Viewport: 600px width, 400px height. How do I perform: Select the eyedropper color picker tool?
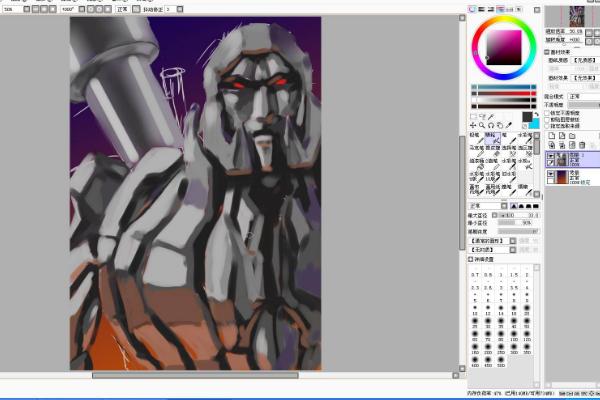509,126
